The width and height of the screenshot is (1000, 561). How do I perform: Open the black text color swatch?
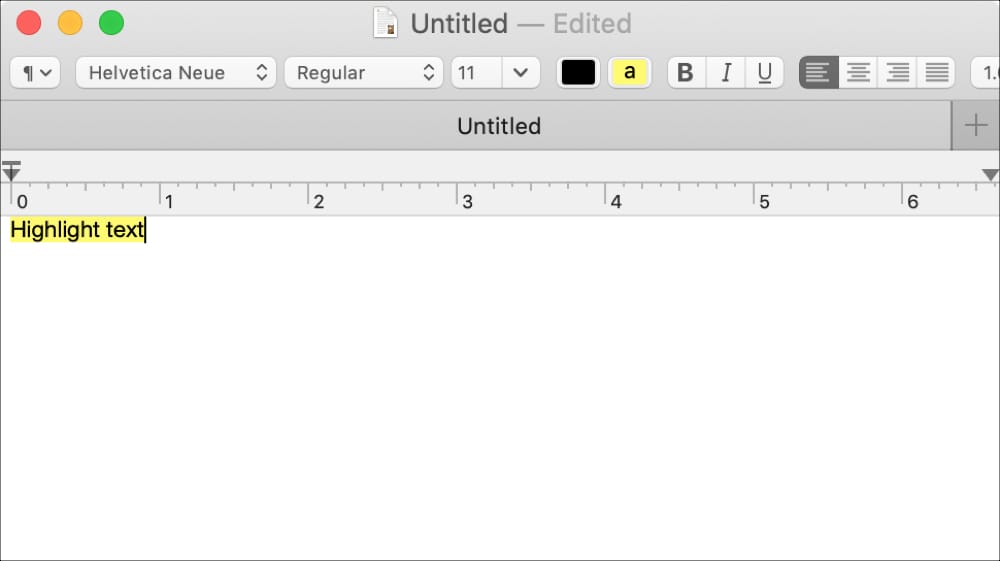tap(578, 73)
